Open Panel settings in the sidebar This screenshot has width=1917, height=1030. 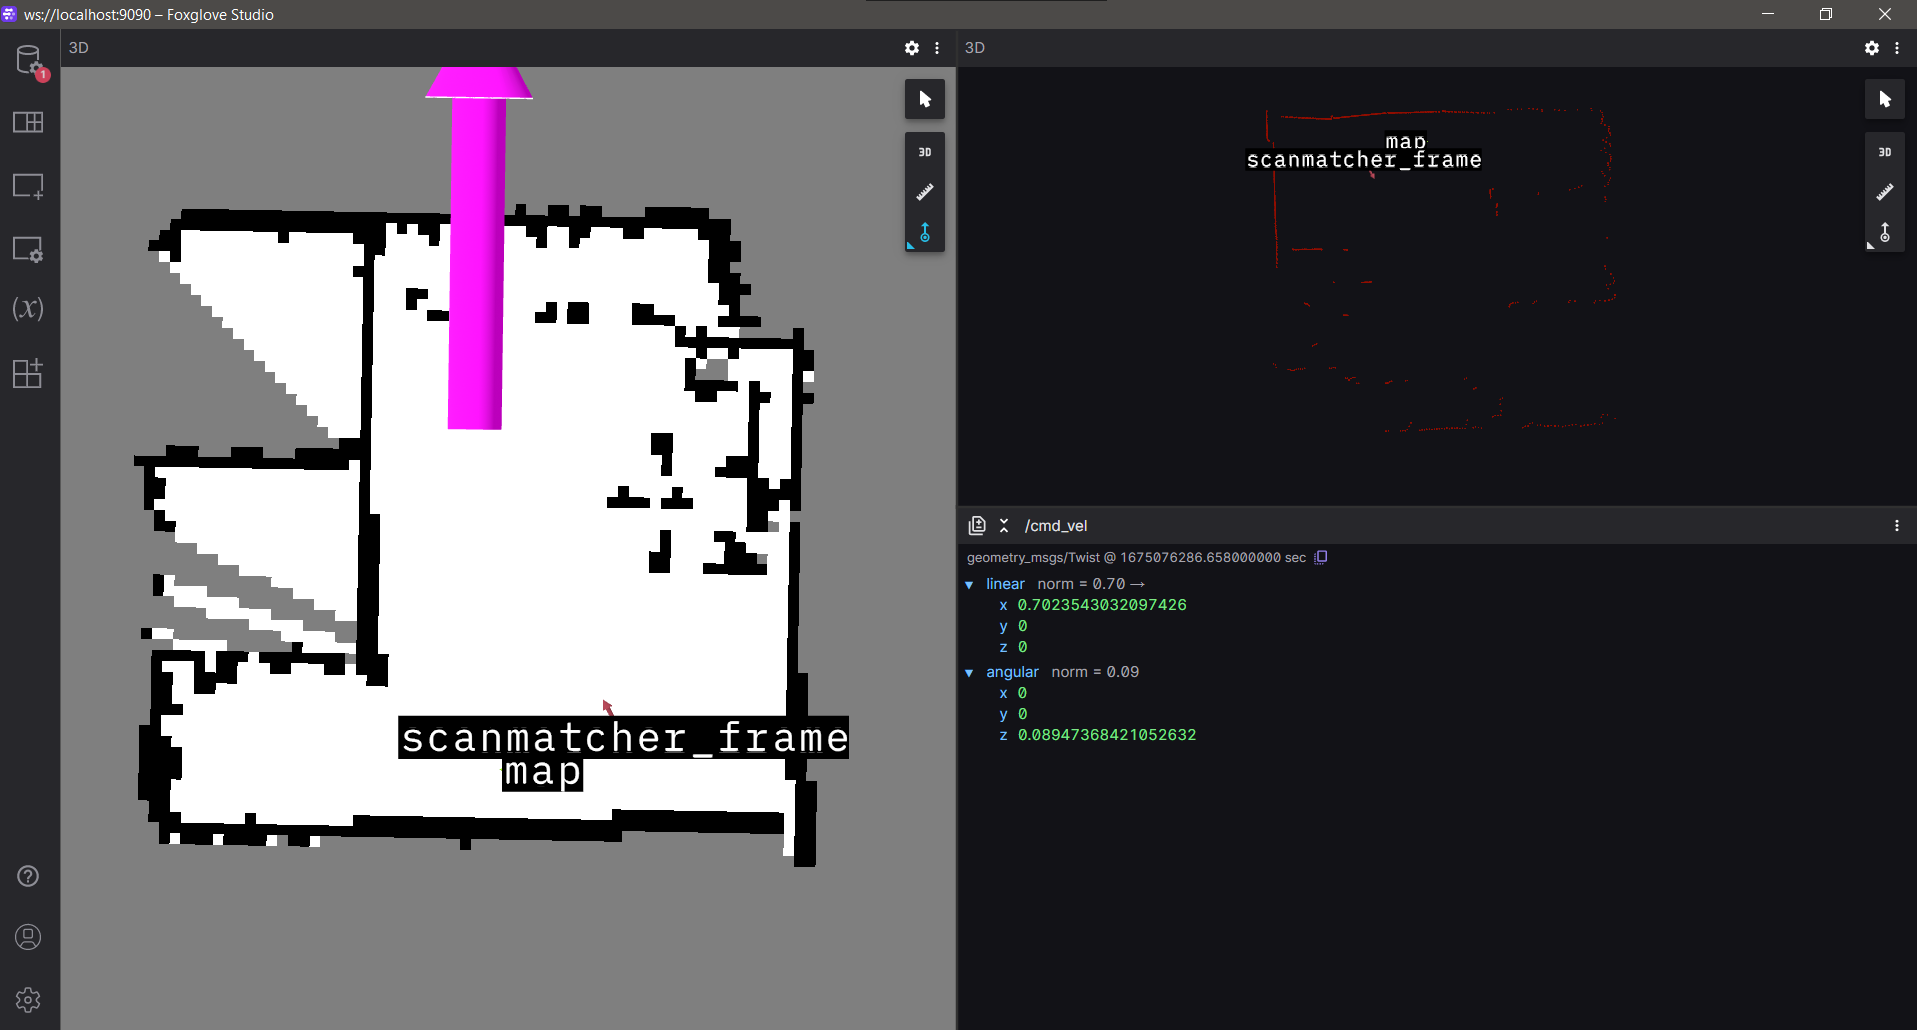(x=28, y=249)
